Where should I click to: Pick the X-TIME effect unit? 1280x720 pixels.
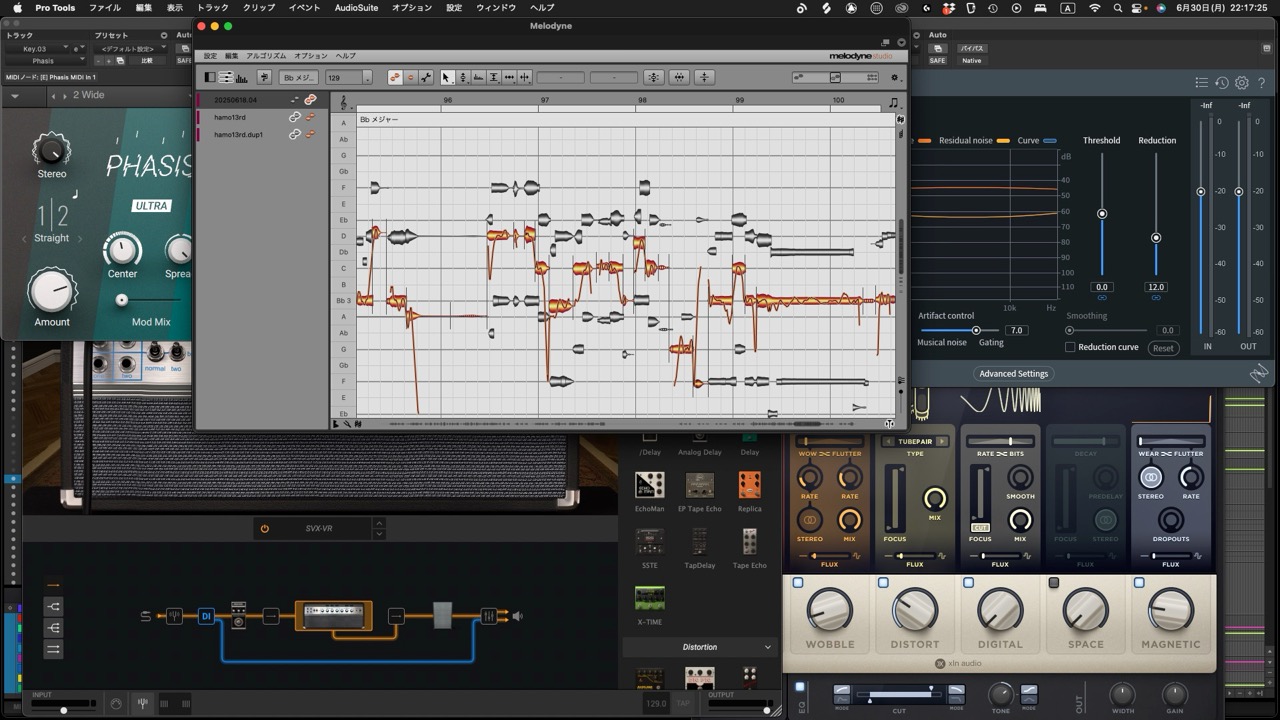point(650,598)
